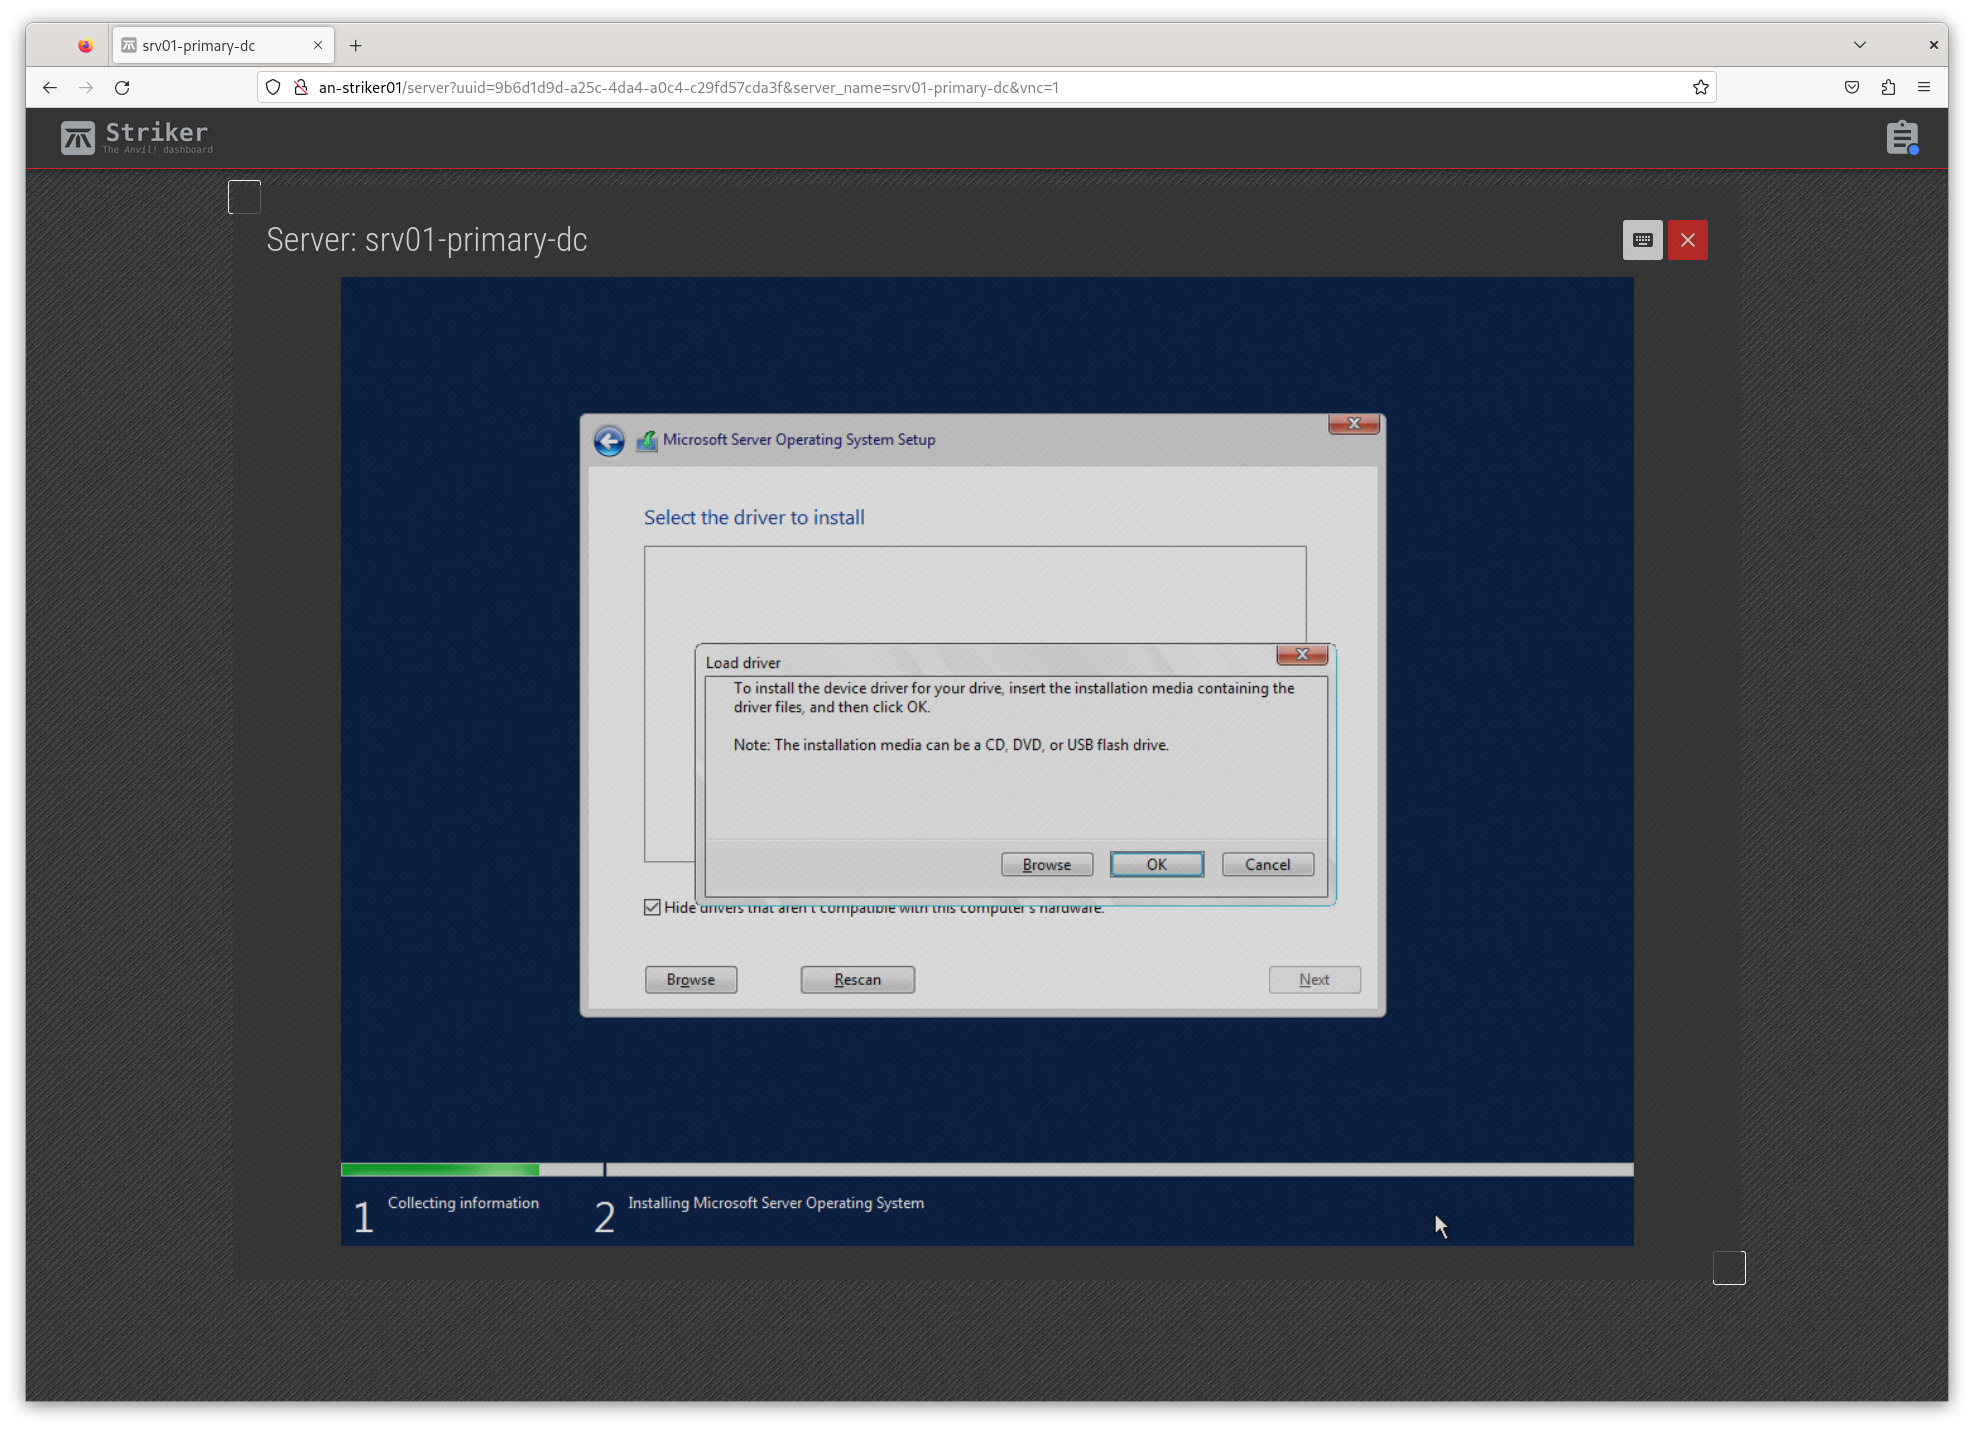Go back using the Firefox back arrow
The image size is (1974, 1430).
[x=50, y=88]
